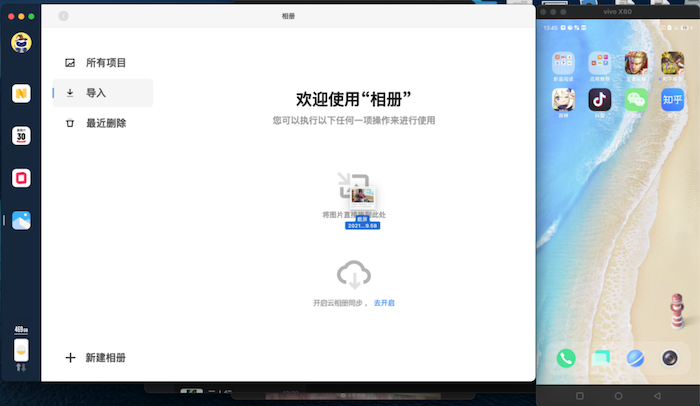Minimize the album window with yellow button
The height and width of the screenshot is (406, 700).
click(x=21, y=17)
